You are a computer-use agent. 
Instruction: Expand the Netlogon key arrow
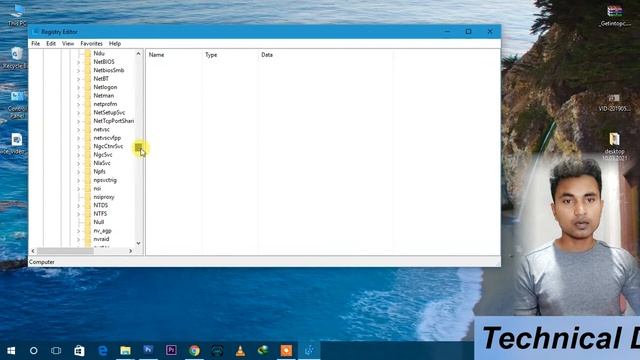click(78, 87)
